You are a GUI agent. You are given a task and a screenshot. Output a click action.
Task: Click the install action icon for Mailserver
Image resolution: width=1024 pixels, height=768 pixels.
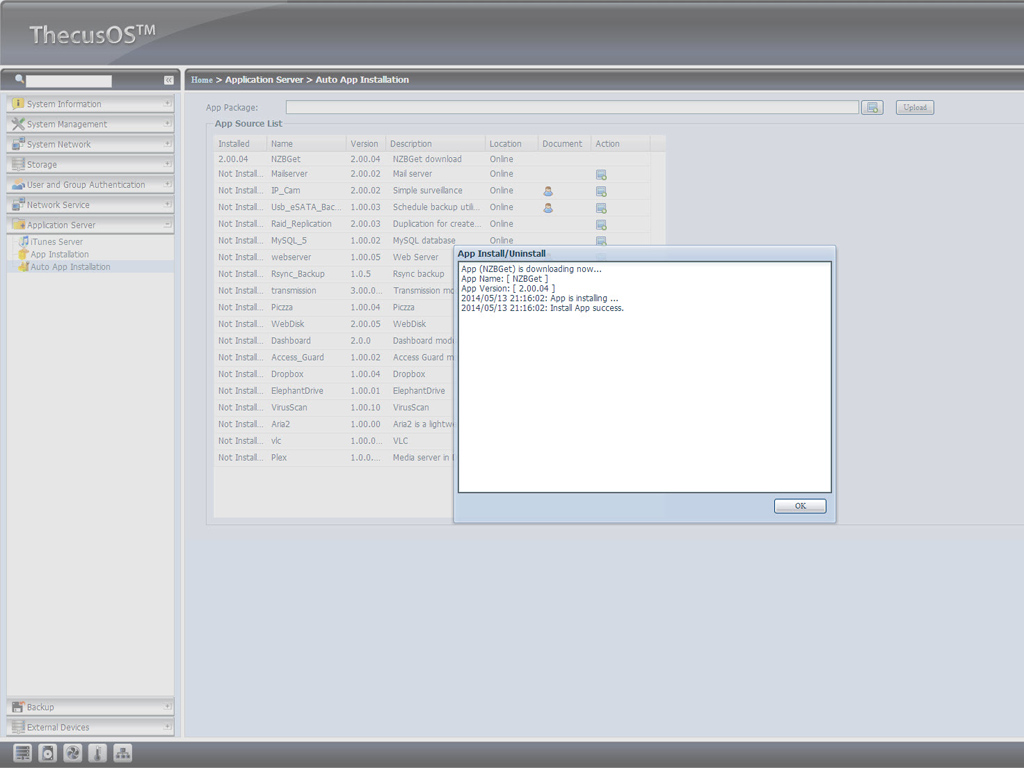(x=601, y=175)
